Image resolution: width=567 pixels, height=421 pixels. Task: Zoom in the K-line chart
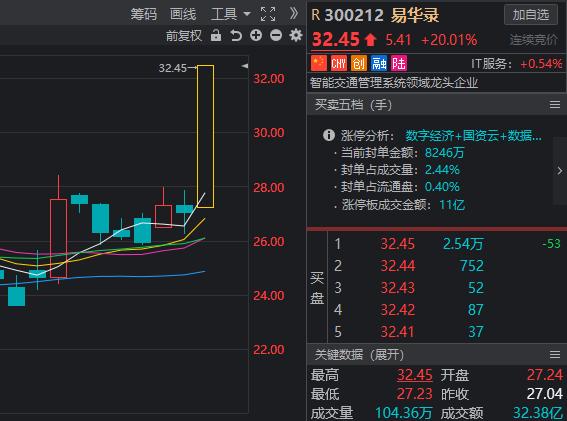tap(256, 35)
